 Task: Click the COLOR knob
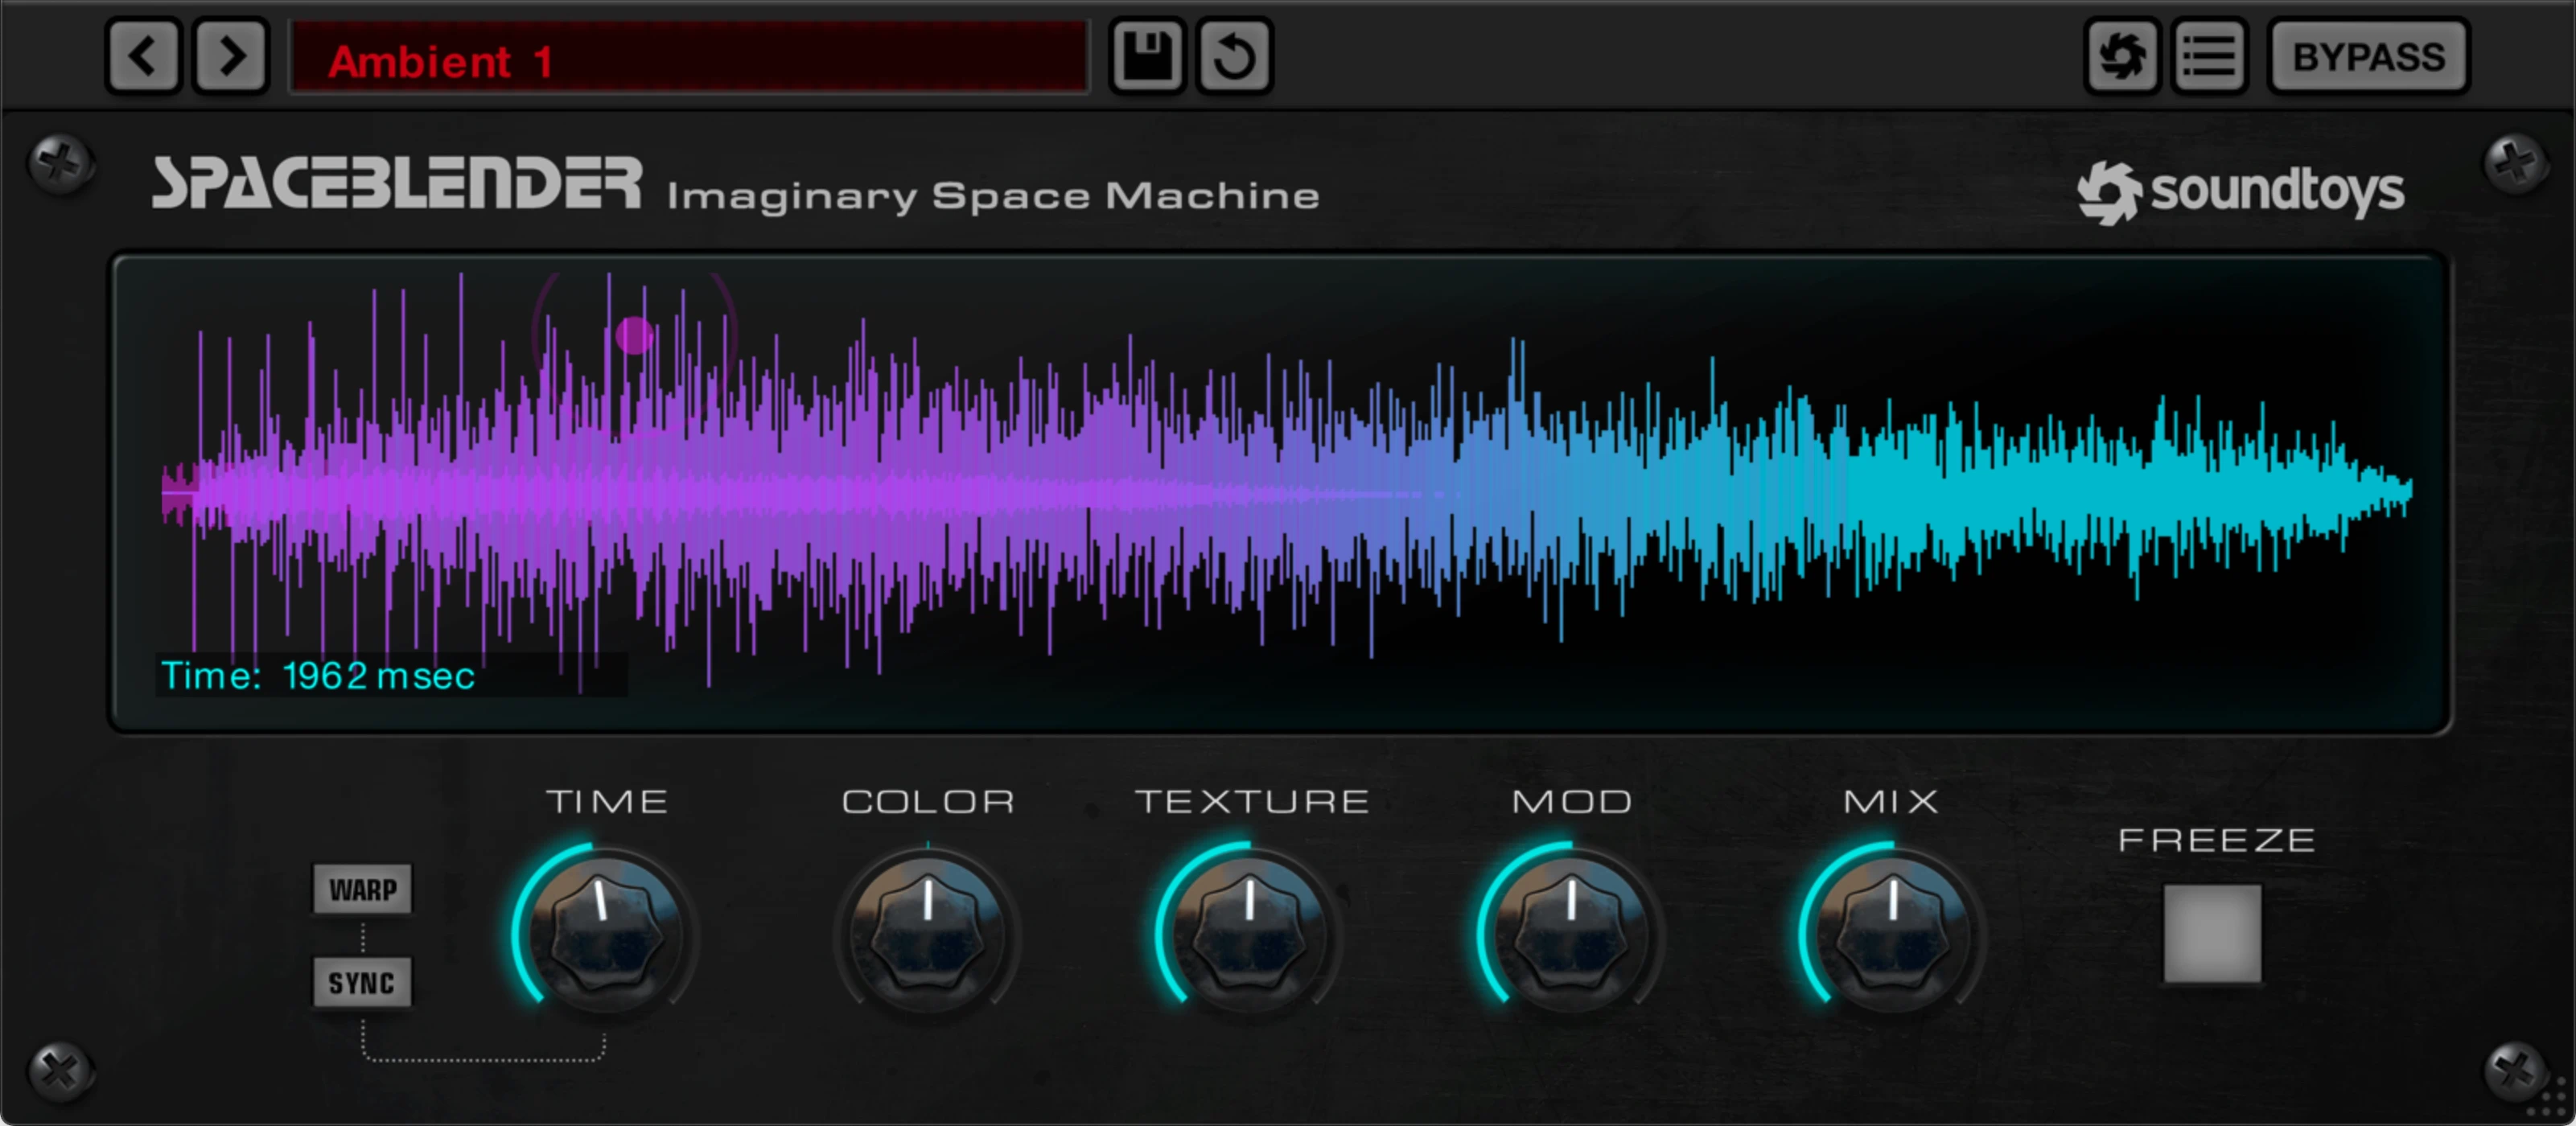[x=928, y=934]
